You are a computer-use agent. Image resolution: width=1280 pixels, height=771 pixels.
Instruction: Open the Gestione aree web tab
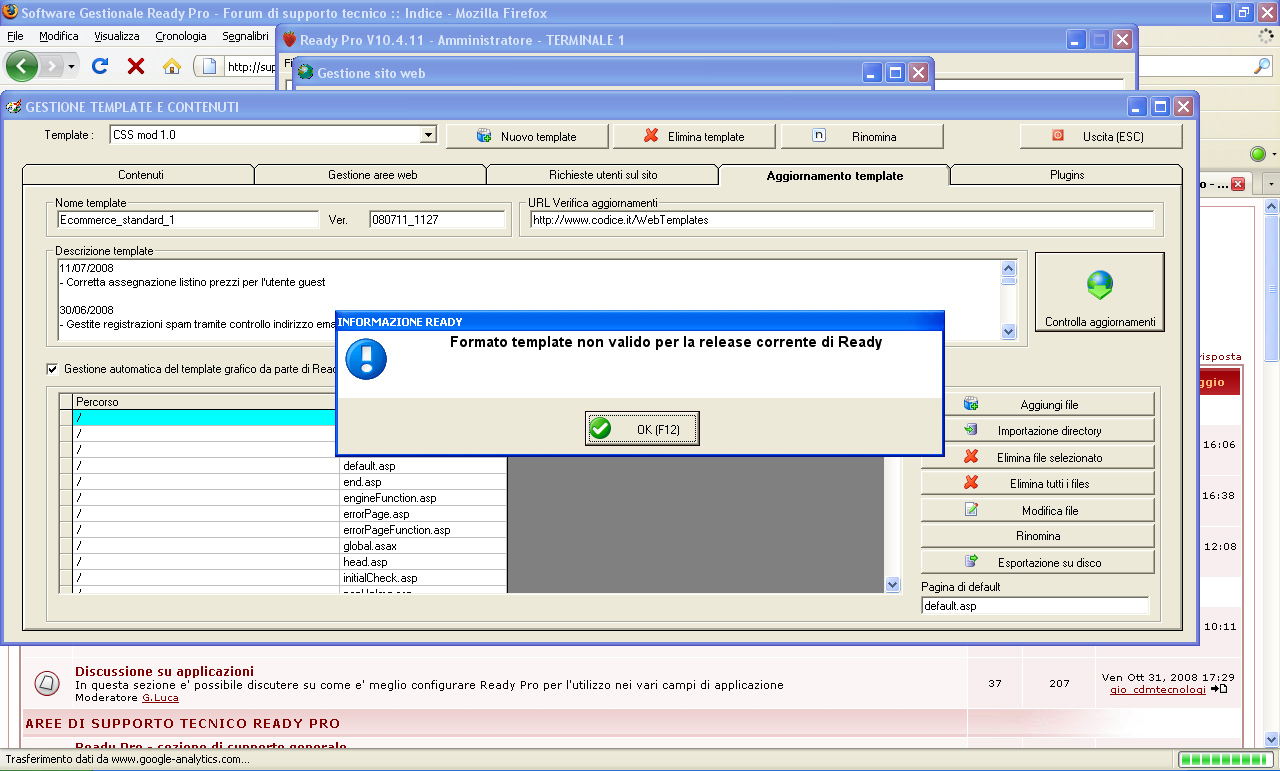tap(372, 175)
